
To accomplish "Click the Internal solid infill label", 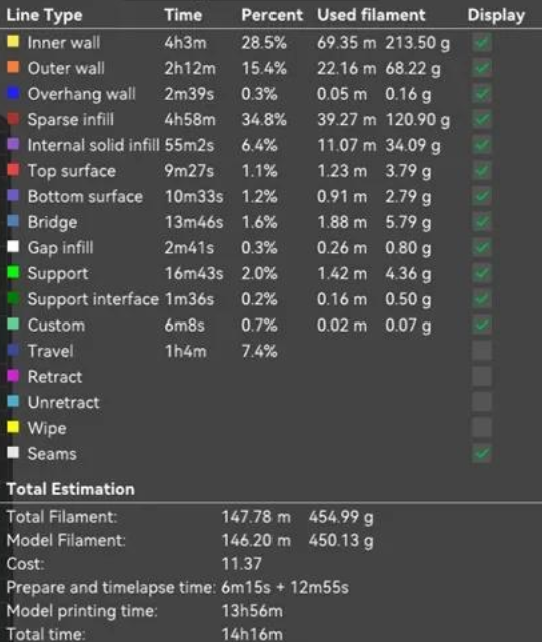I will (93, 145).
